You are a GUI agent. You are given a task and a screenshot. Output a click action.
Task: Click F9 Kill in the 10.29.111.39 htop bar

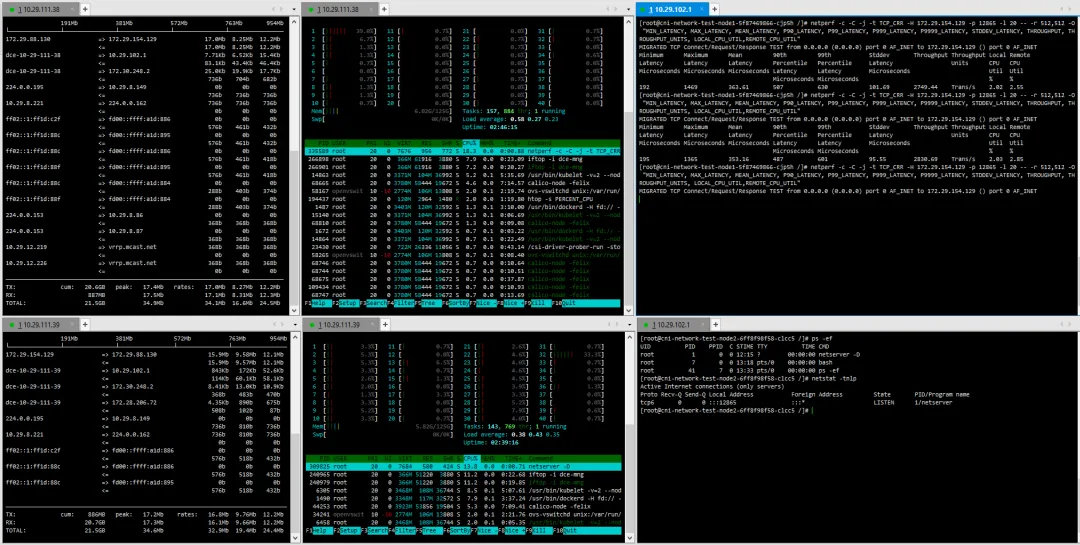tap(541, 531)
